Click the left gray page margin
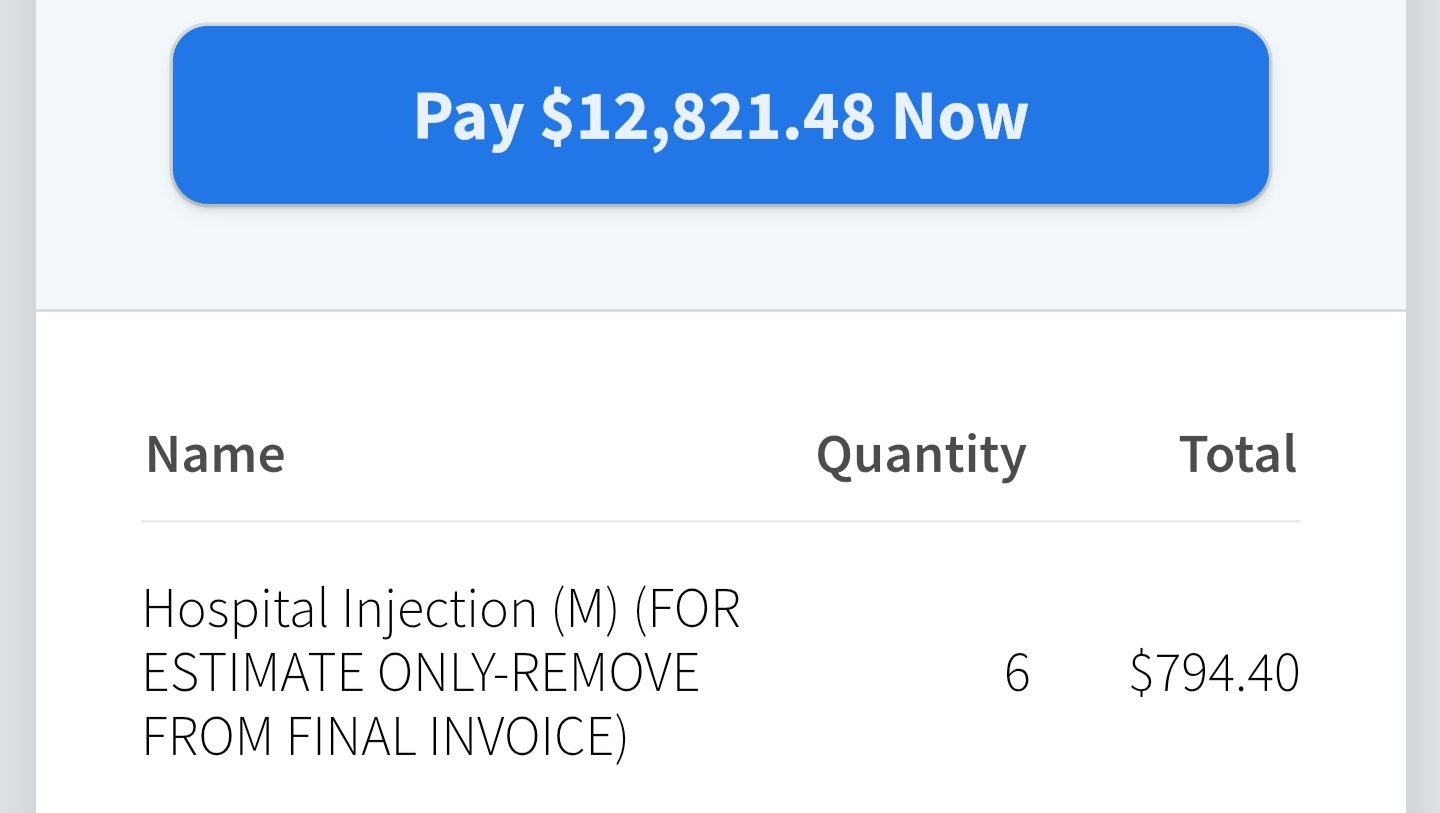This screenshot has height=813, width=1440. coord(17,400)
